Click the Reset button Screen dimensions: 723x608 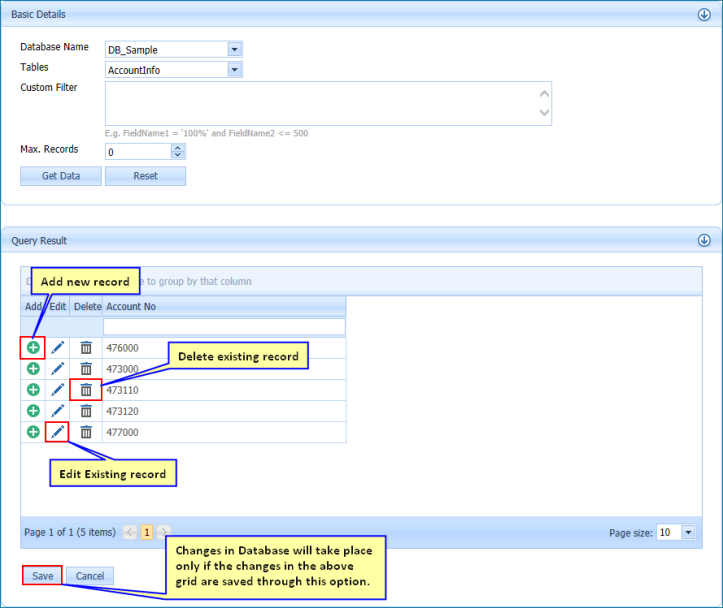(145, 176)
